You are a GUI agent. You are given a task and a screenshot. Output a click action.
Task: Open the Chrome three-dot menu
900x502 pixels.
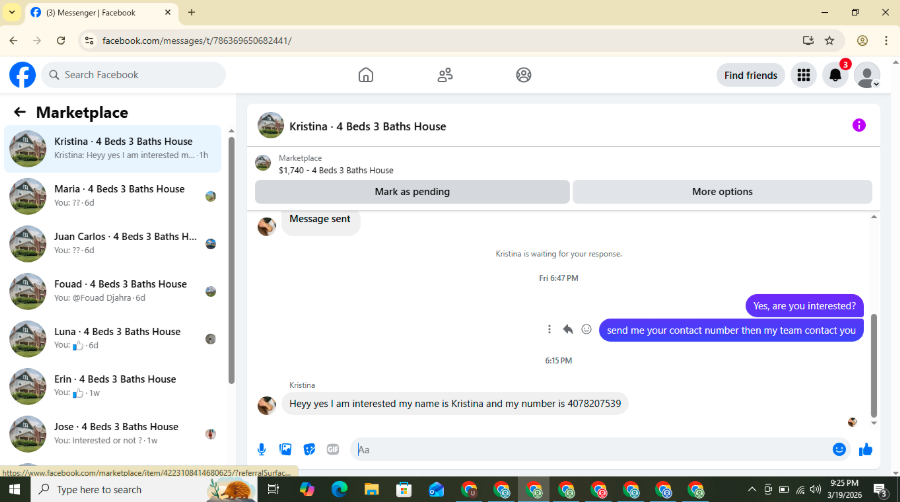(886, 41)
